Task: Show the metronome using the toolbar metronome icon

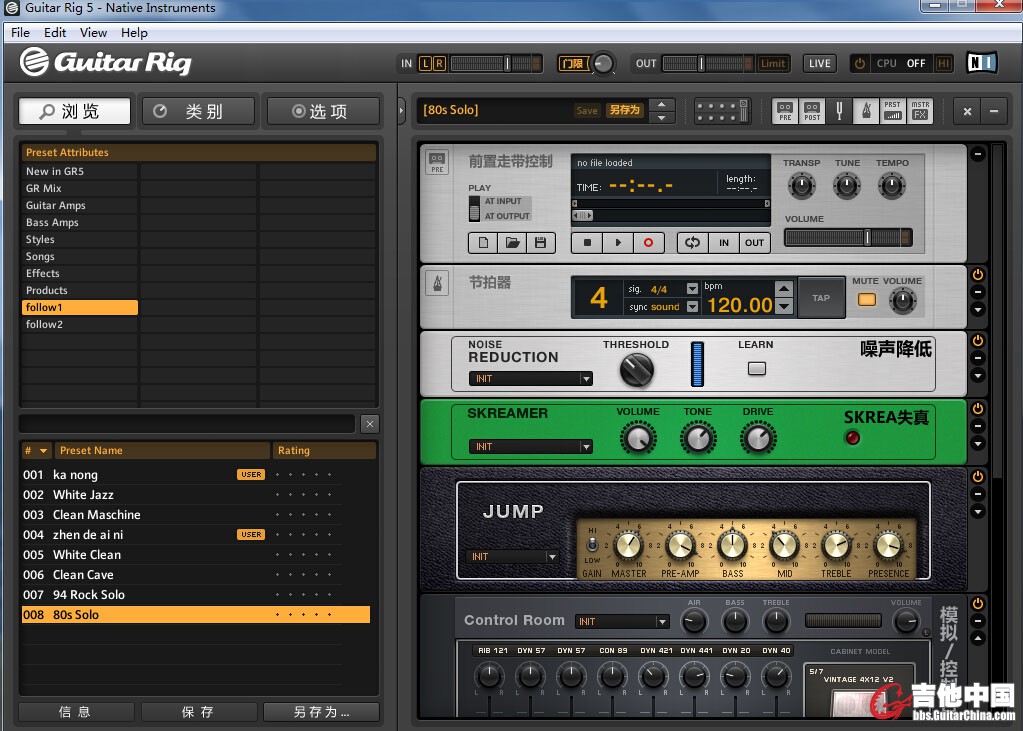Action: 866,111
